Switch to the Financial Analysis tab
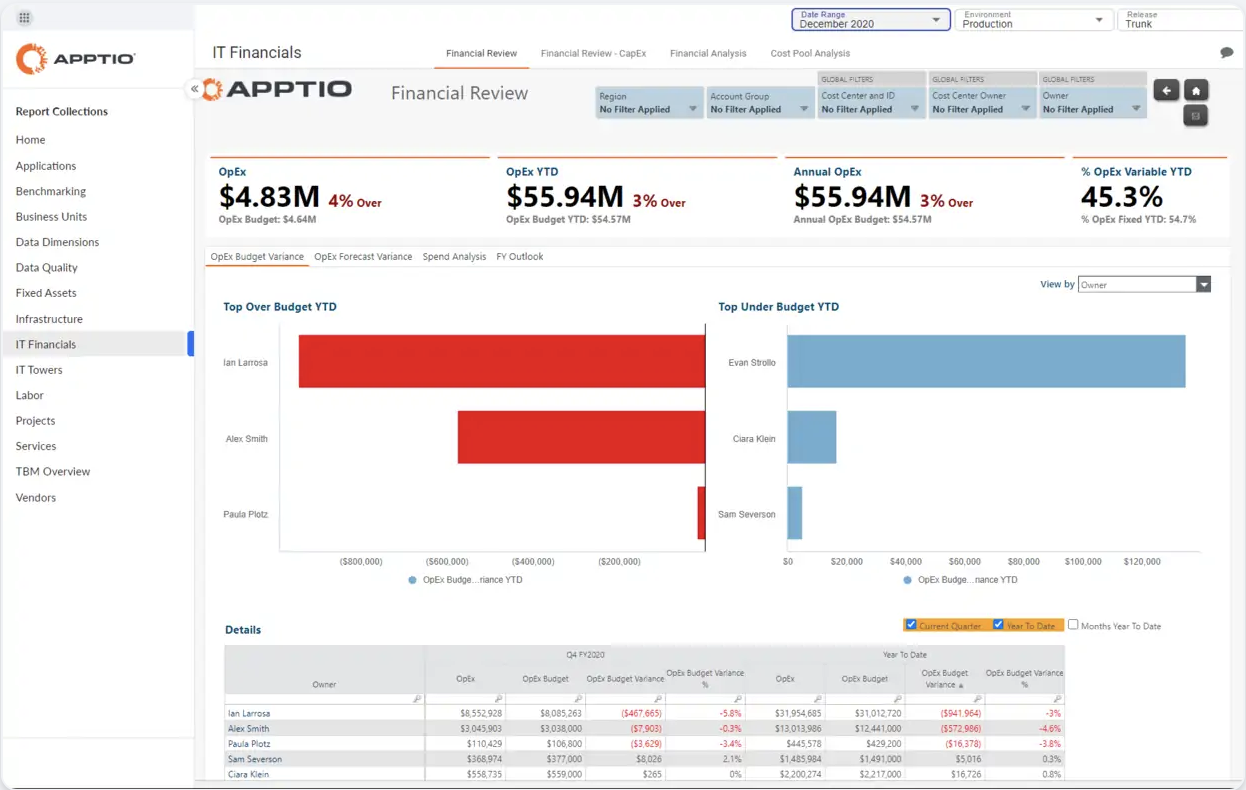This screenshot has height=790, width=1246. (708, 54)
